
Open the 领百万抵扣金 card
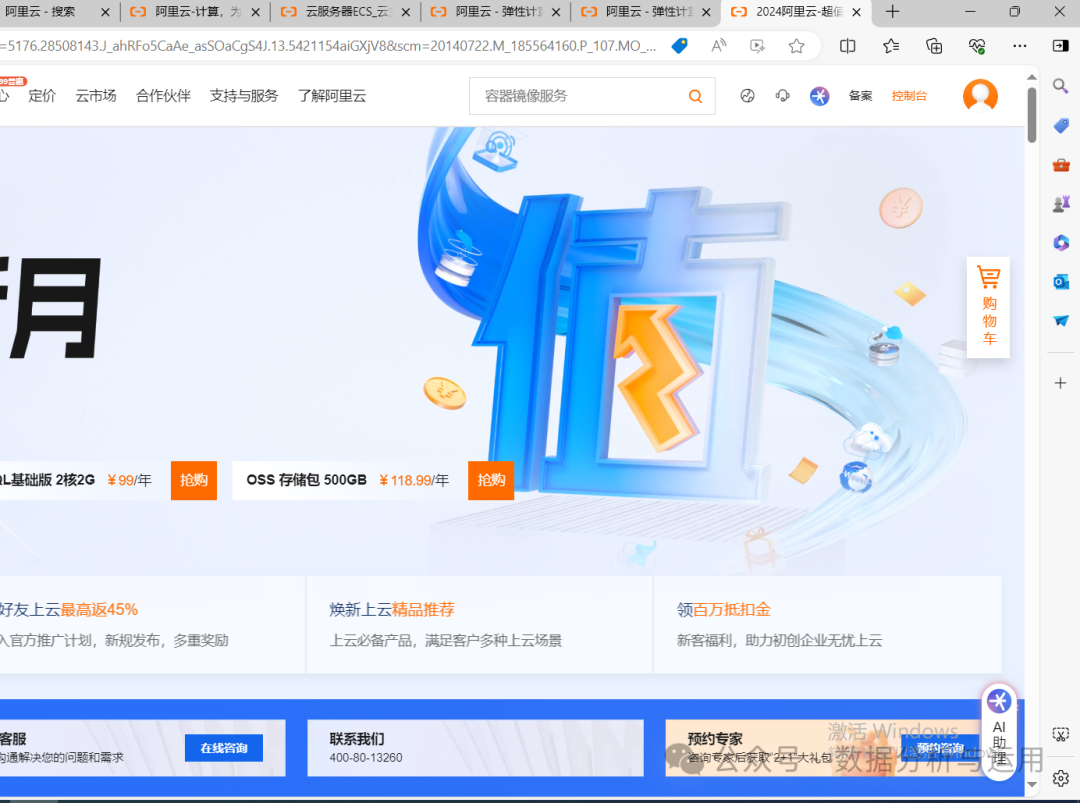[x=827, y=625]
